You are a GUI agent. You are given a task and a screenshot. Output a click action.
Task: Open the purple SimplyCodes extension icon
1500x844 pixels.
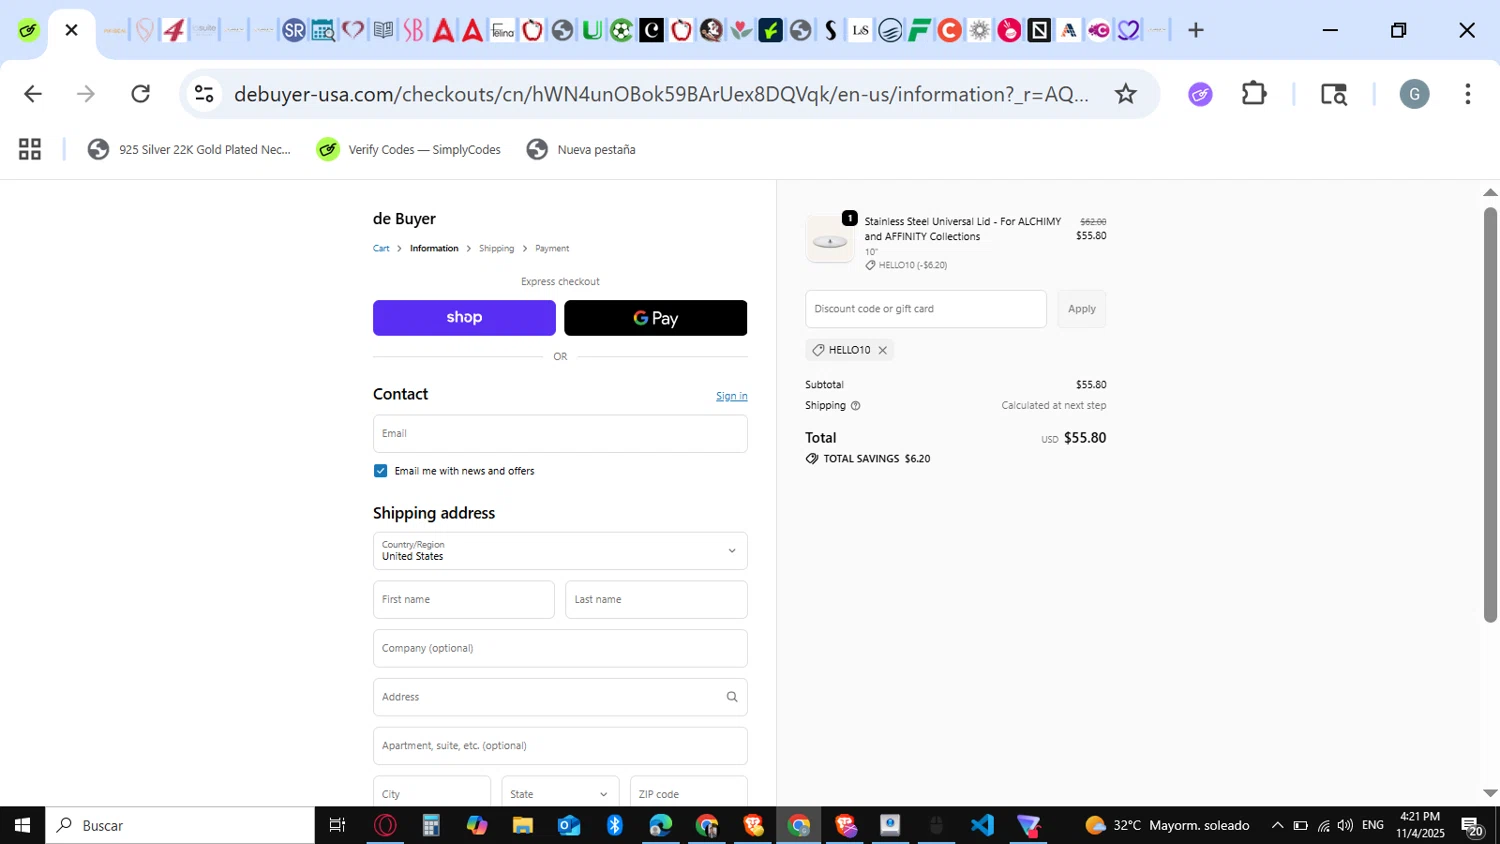coord(1200,94)
